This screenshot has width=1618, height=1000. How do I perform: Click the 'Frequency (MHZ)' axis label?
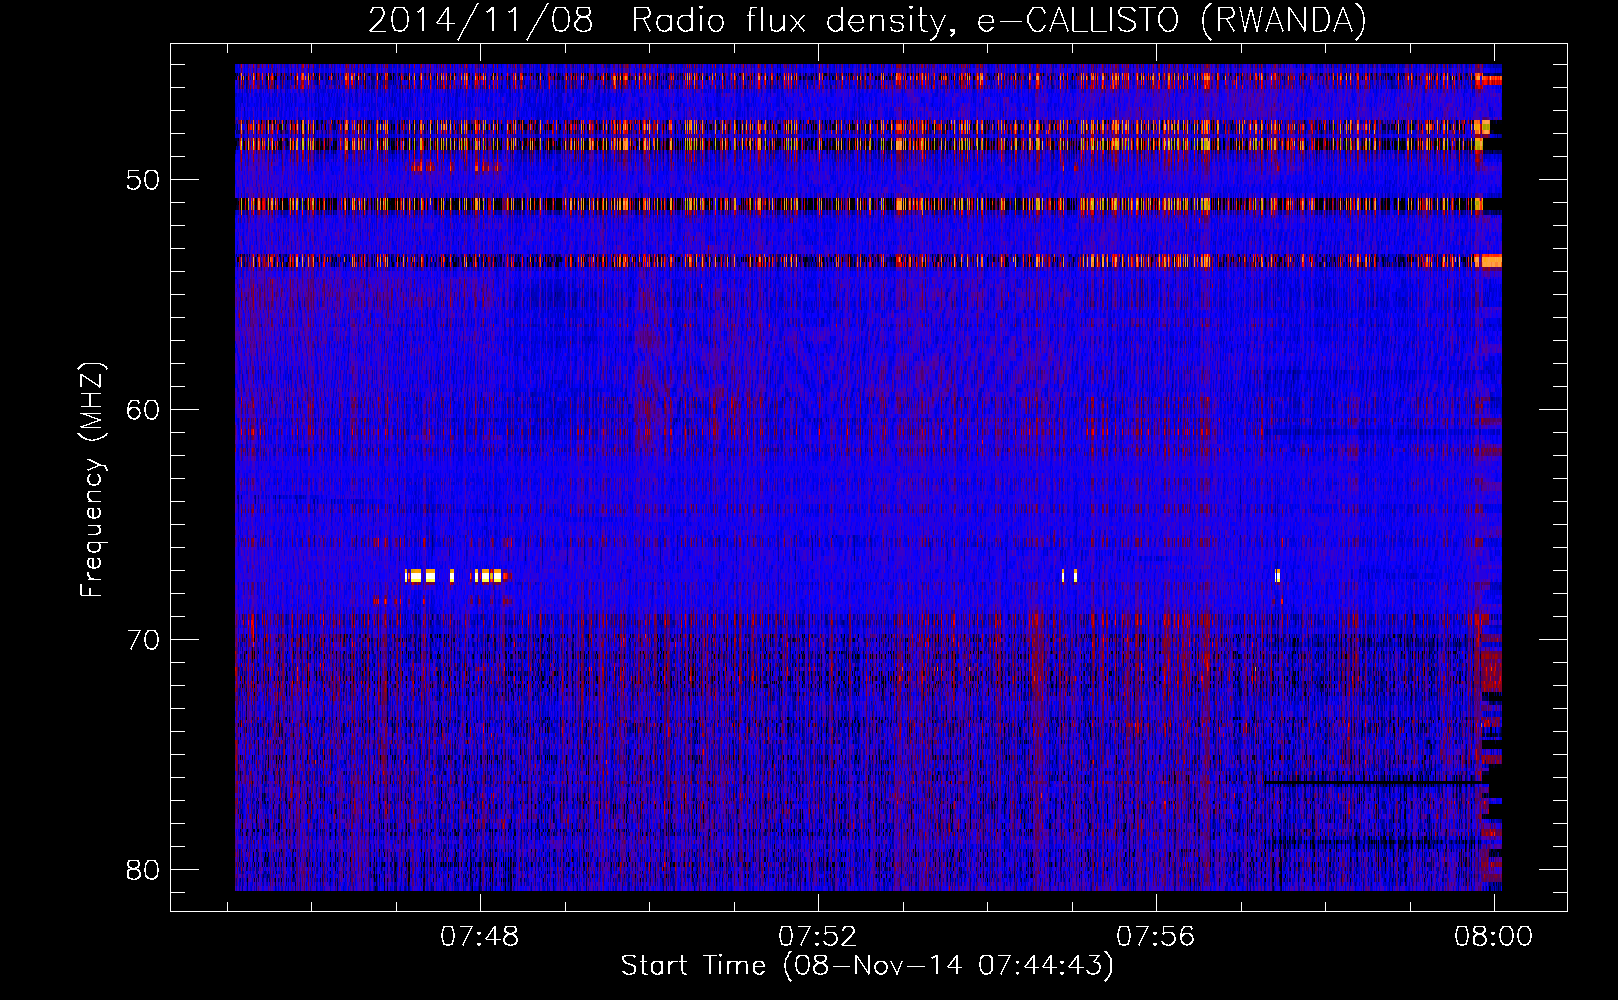pos(92,479)
